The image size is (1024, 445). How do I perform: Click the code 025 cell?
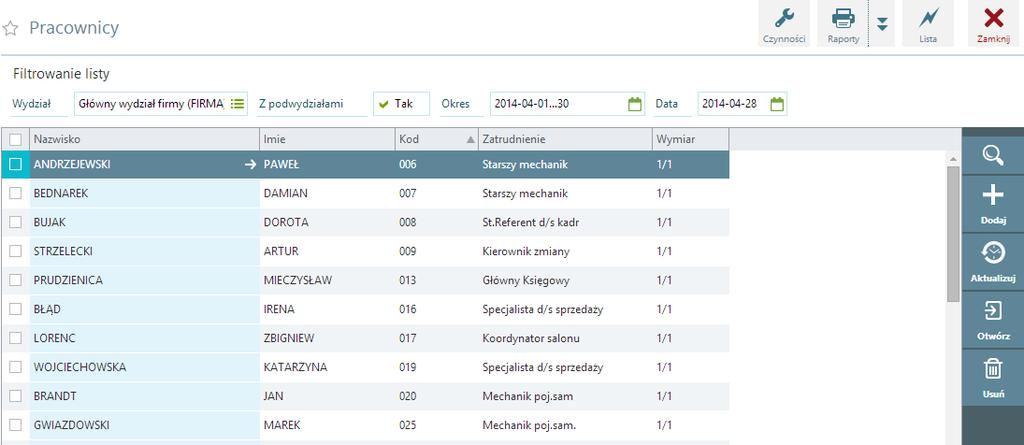point(436,425)
